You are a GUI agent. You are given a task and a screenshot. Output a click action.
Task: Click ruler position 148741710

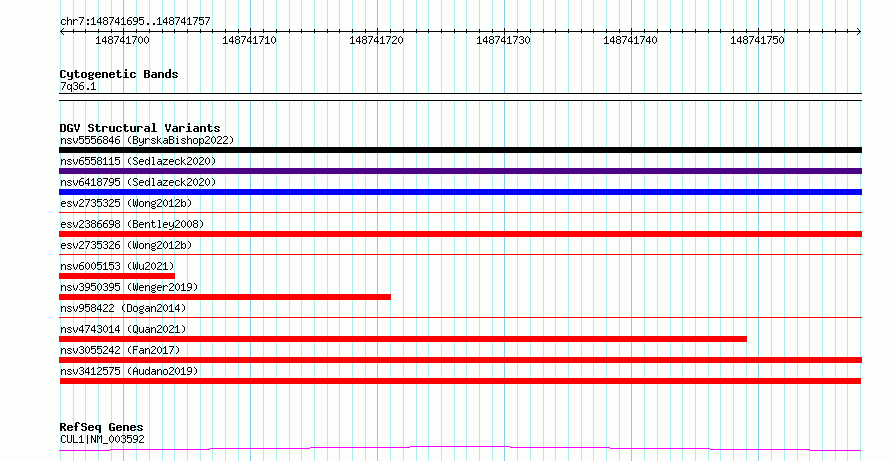[x=250, y=40]
